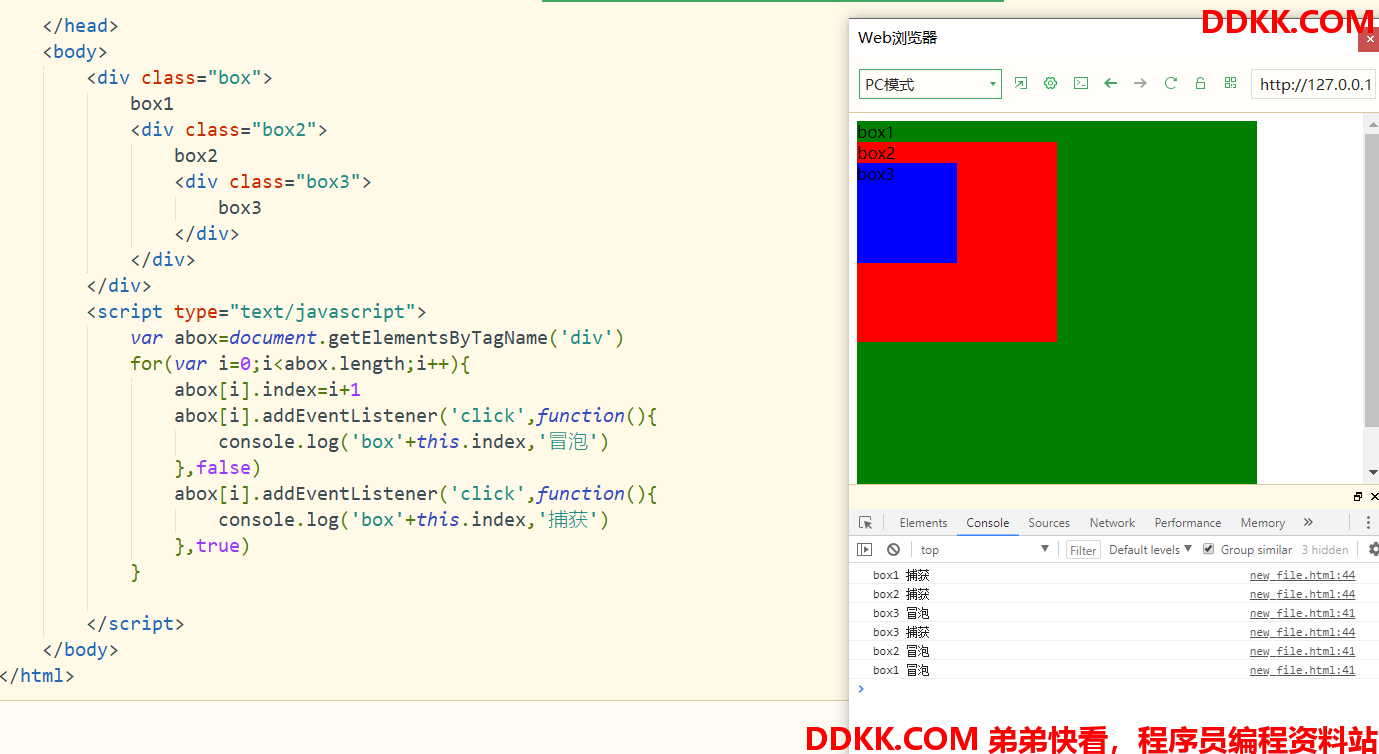
Task: Click the <div class="box3"> code line
Action: [x=273, y=182]
